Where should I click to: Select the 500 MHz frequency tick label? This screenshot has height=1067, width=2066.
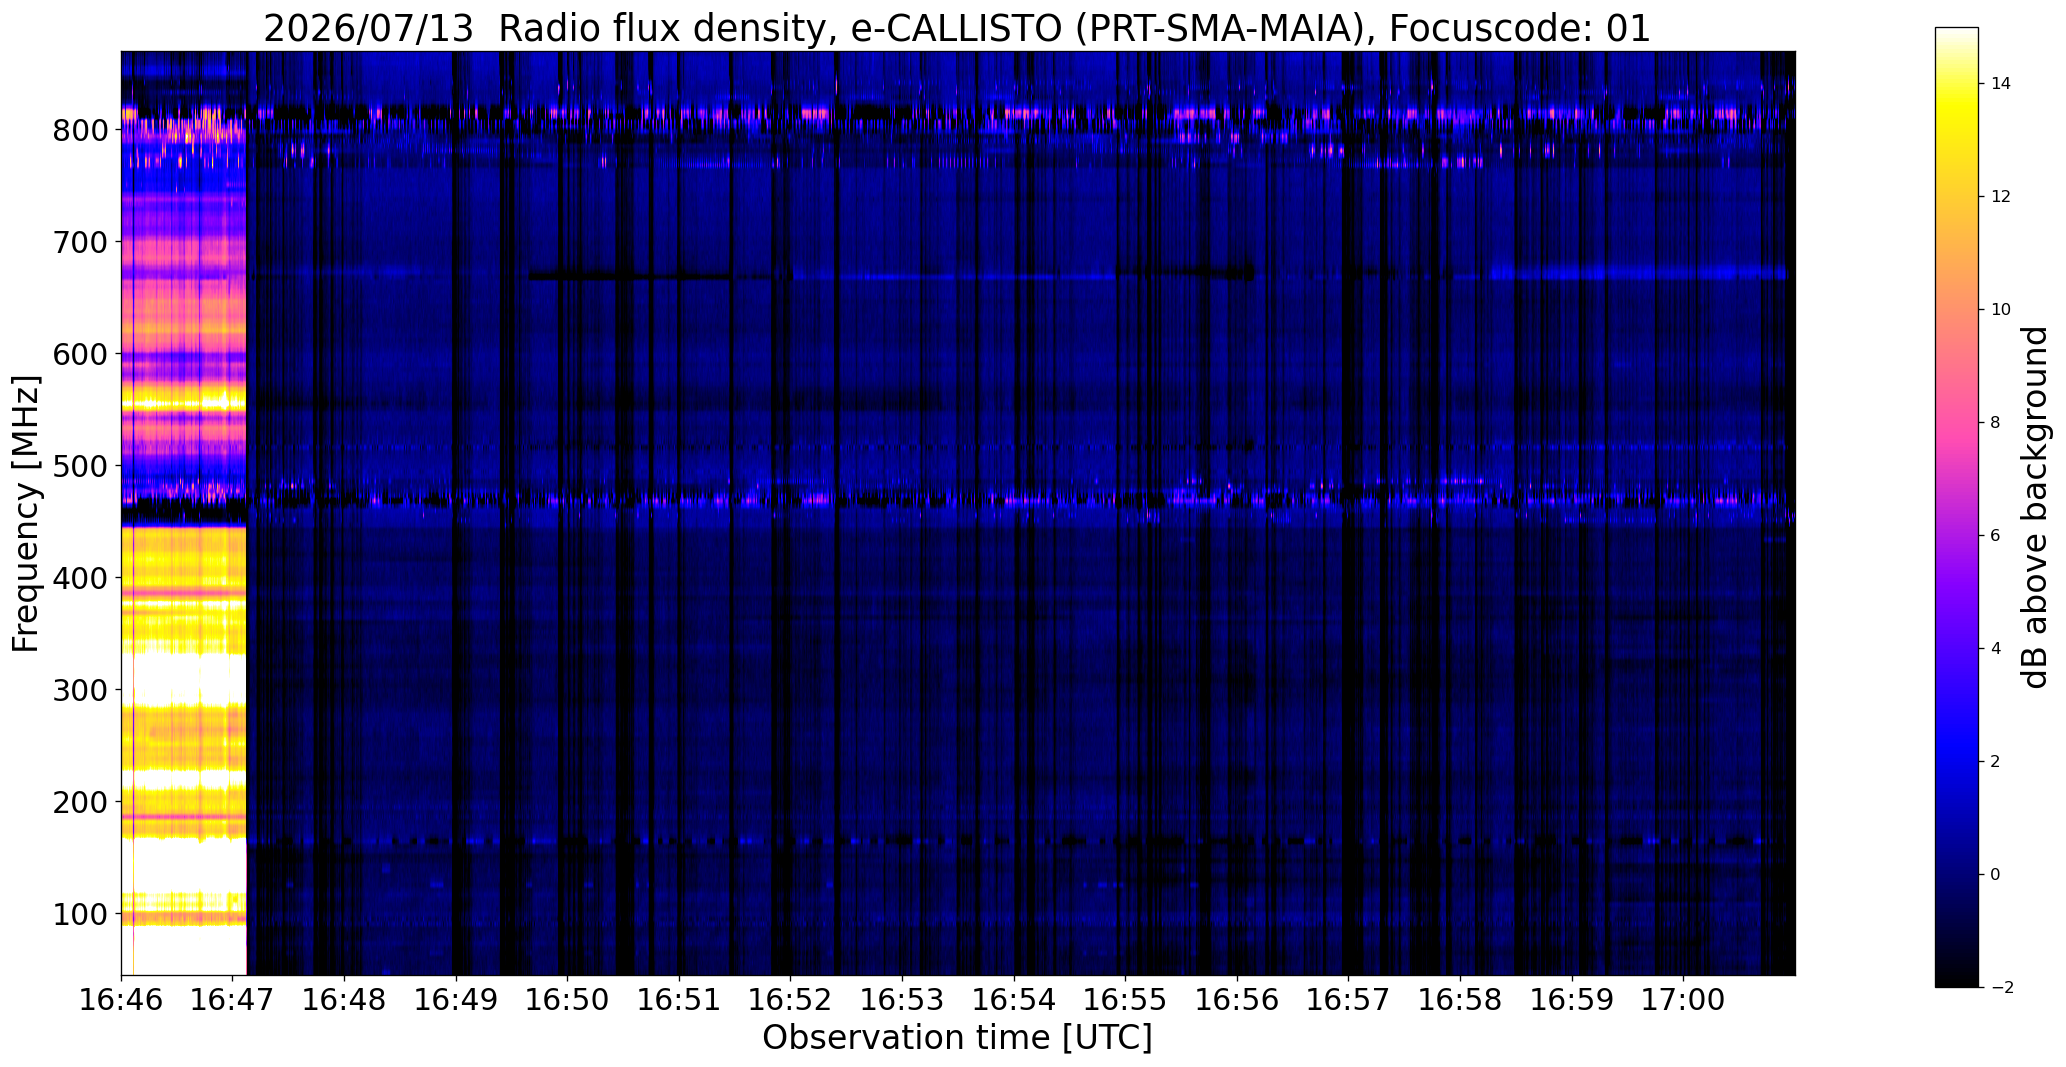click(x=79, y=466)
